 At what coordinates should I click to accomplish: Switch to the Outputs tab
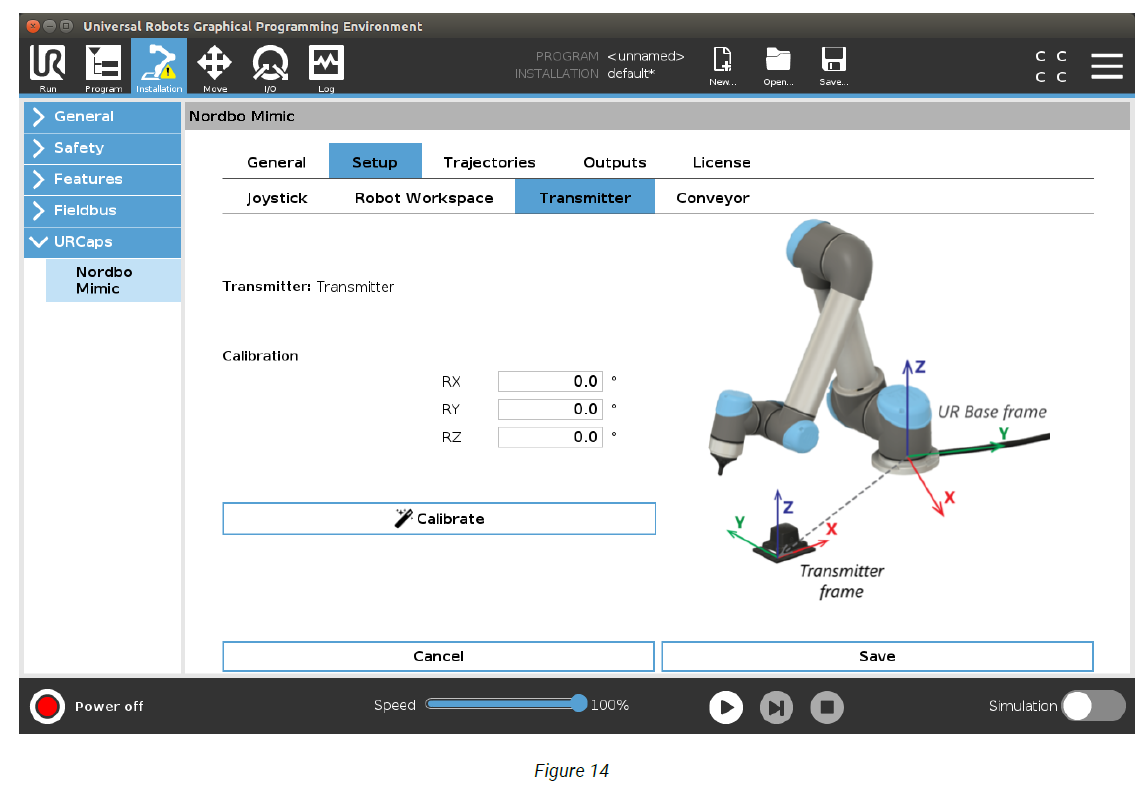pyautogui.click(x=615, y=162)
